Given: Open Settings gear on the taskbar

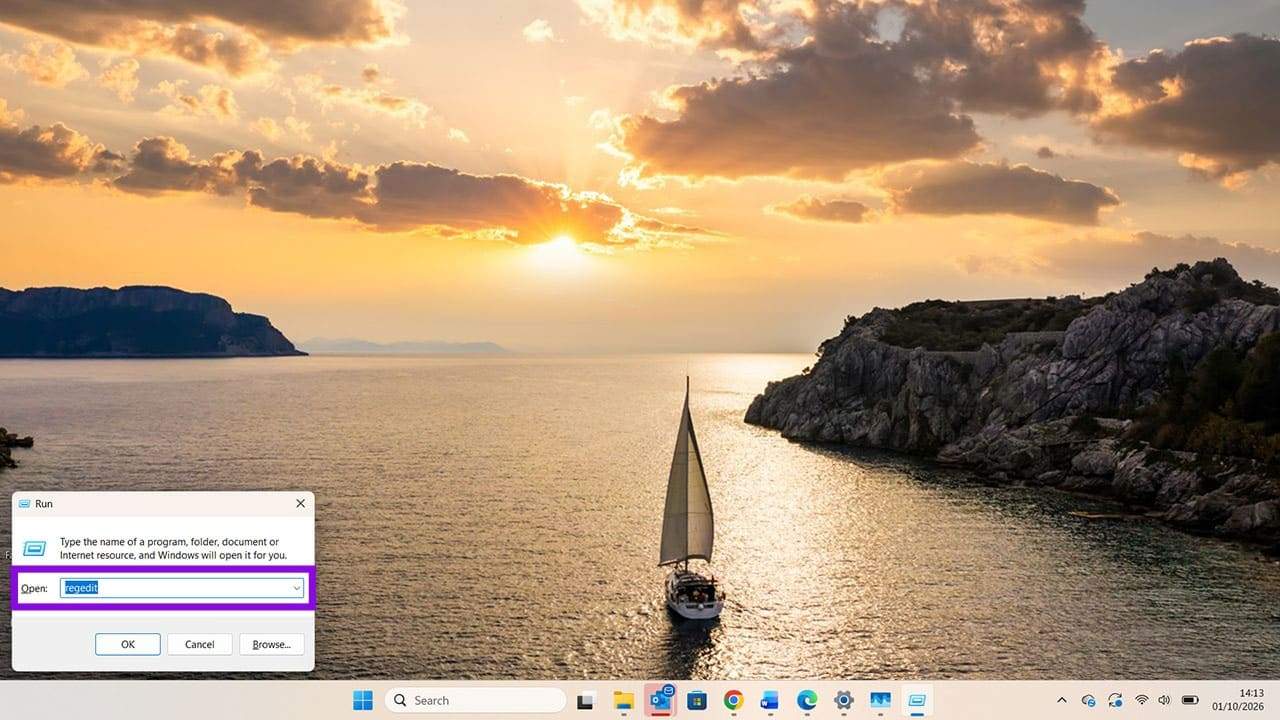Looking at the screenshot, I should 844,700.
